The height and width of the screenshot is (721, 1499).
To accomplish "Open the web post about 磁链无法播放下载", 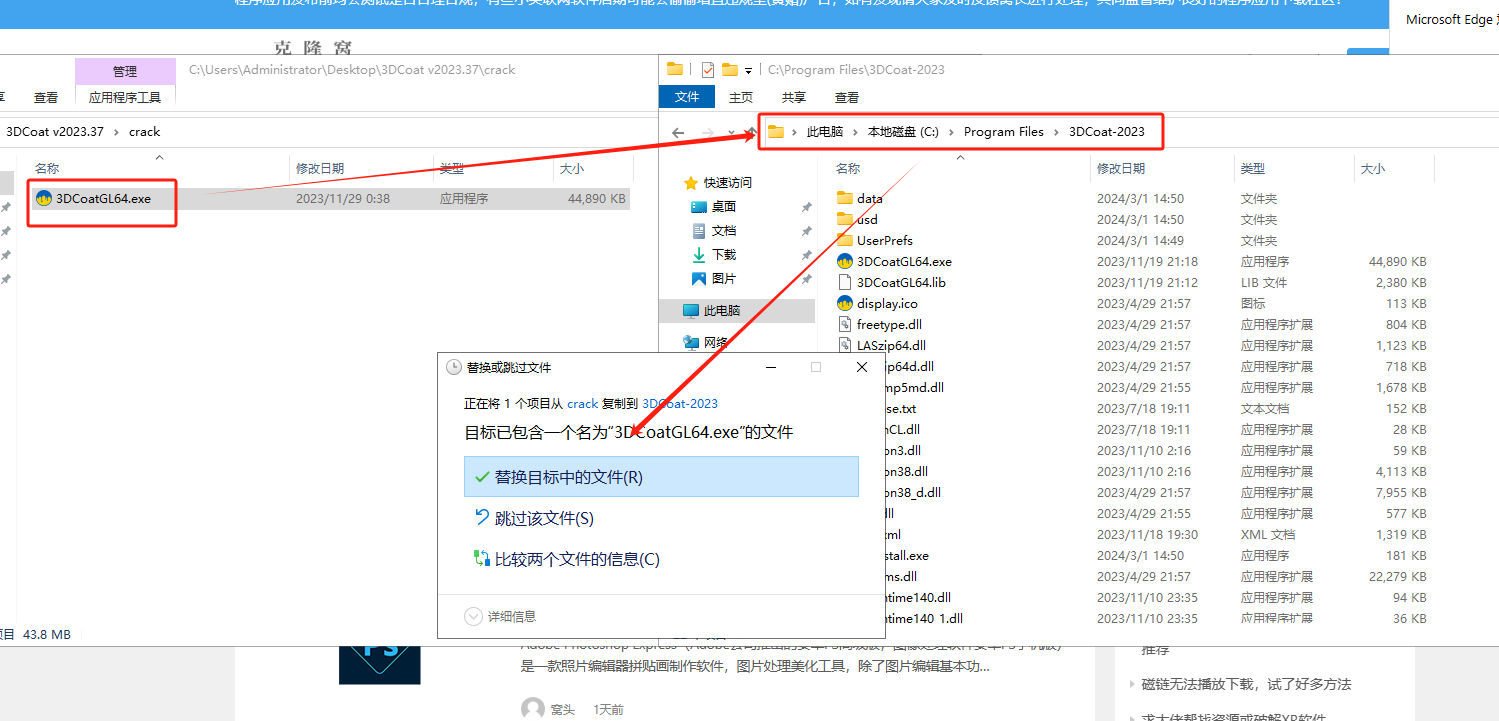I will click(1246, 684).
